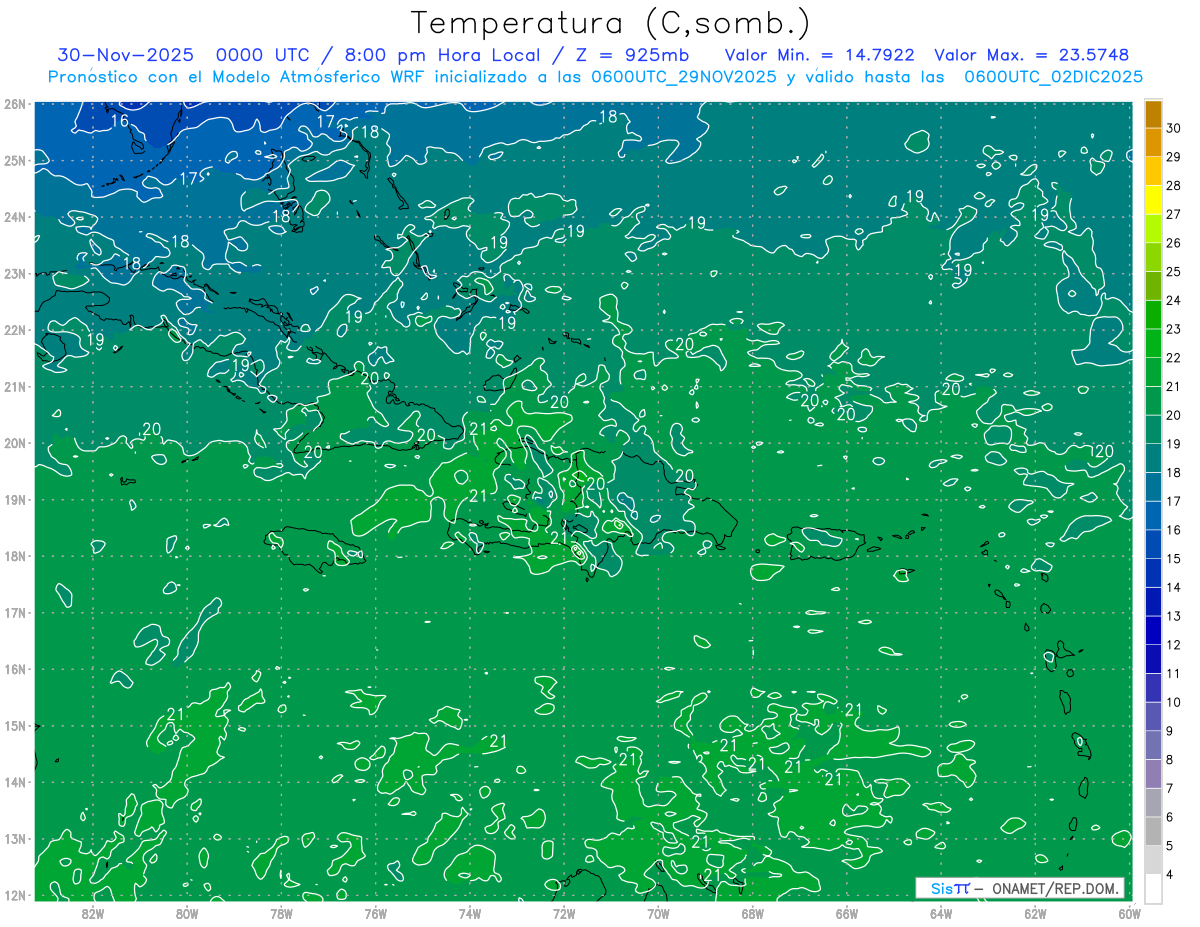Click the '70W' longitude label
This screenshot has width=1200, height=927.
(x=658, y=913)
